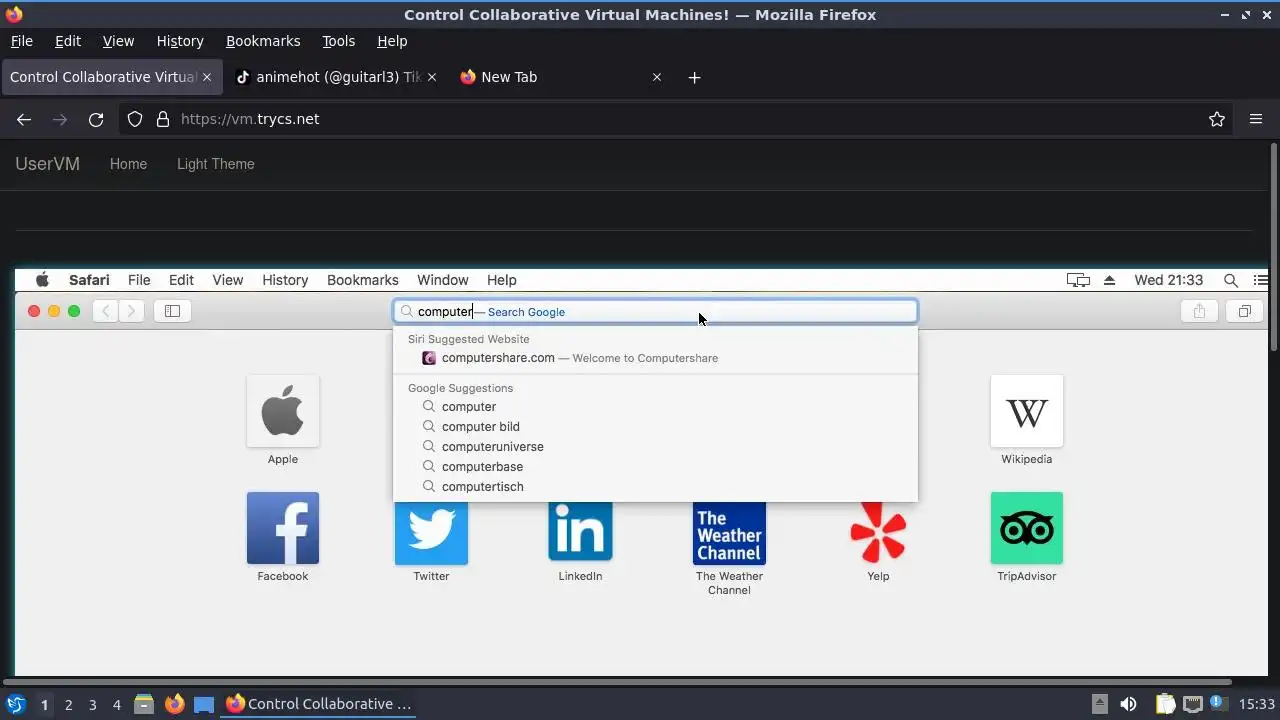Open the TripAdvisor favorite tile
This screenshot has width=1280, height=720.
tap(1027, 528)
